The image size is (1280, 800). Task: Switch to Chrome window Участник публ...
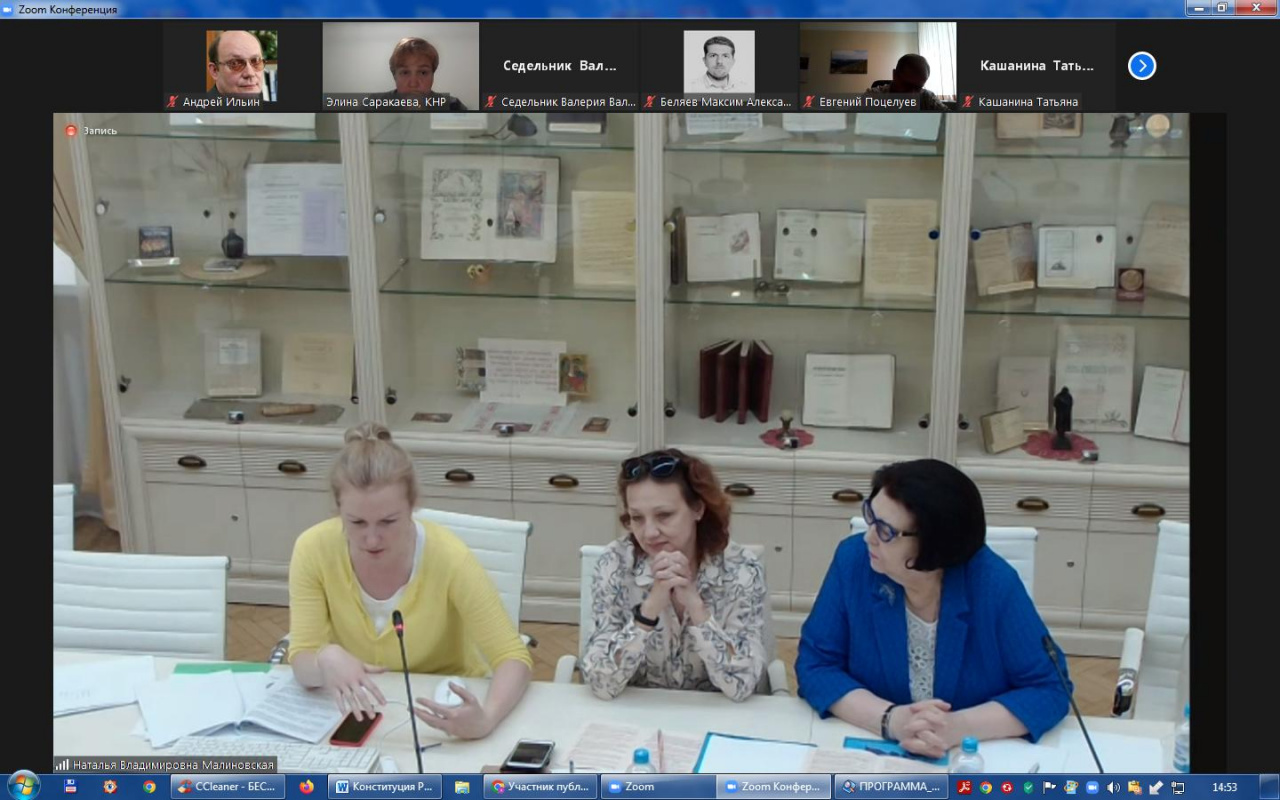click(540, 787)
